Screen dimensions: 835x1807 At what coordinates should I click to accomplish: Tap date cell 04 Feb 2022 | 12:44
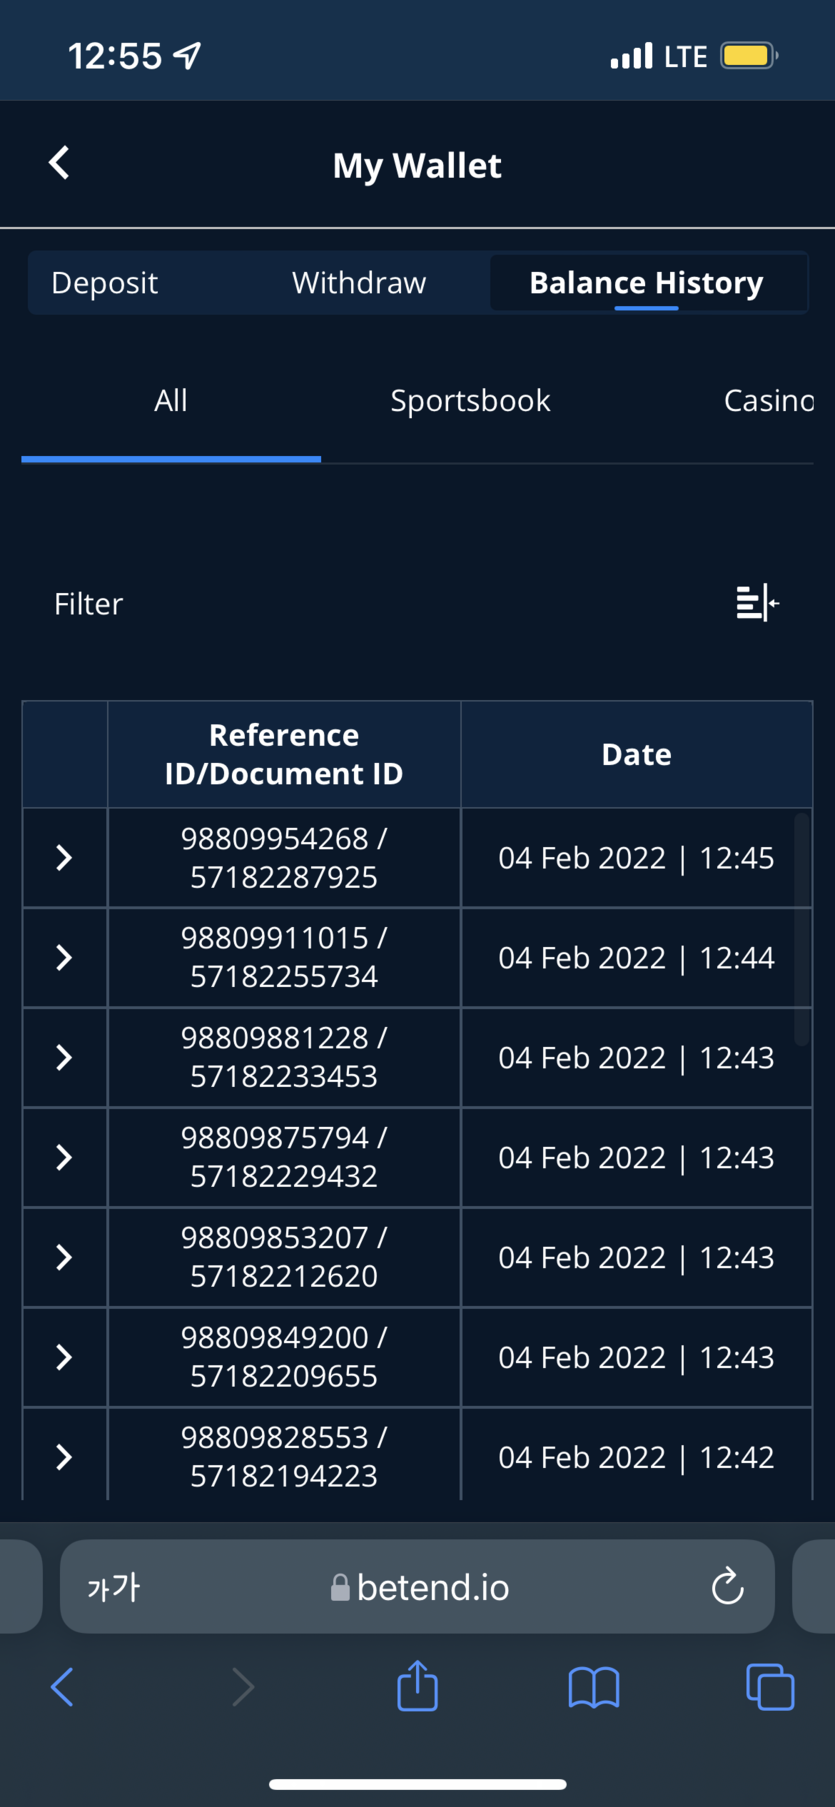(x=636, y=958)
